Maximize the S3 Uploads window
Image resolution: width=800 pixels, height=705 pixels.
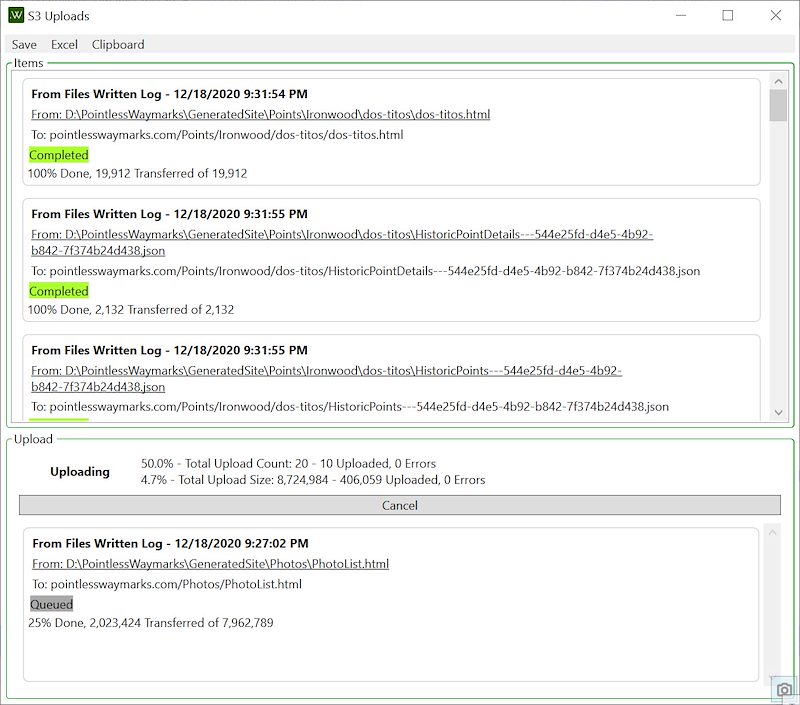(x=728, y=15)
